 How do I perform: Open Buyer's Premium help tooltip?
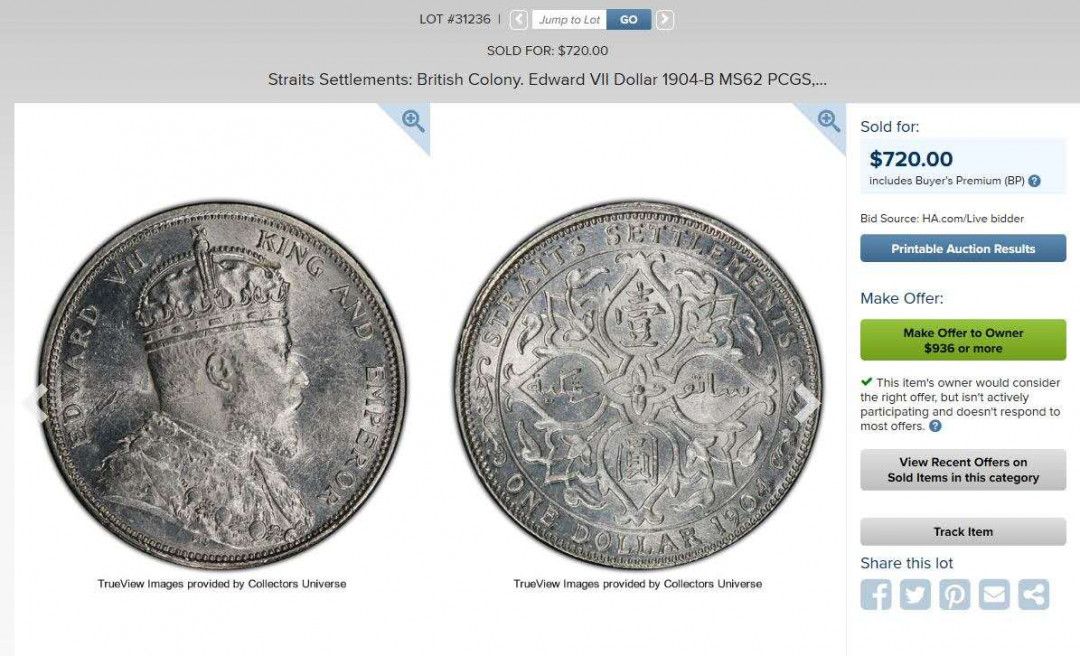(x=1035, y=181)
